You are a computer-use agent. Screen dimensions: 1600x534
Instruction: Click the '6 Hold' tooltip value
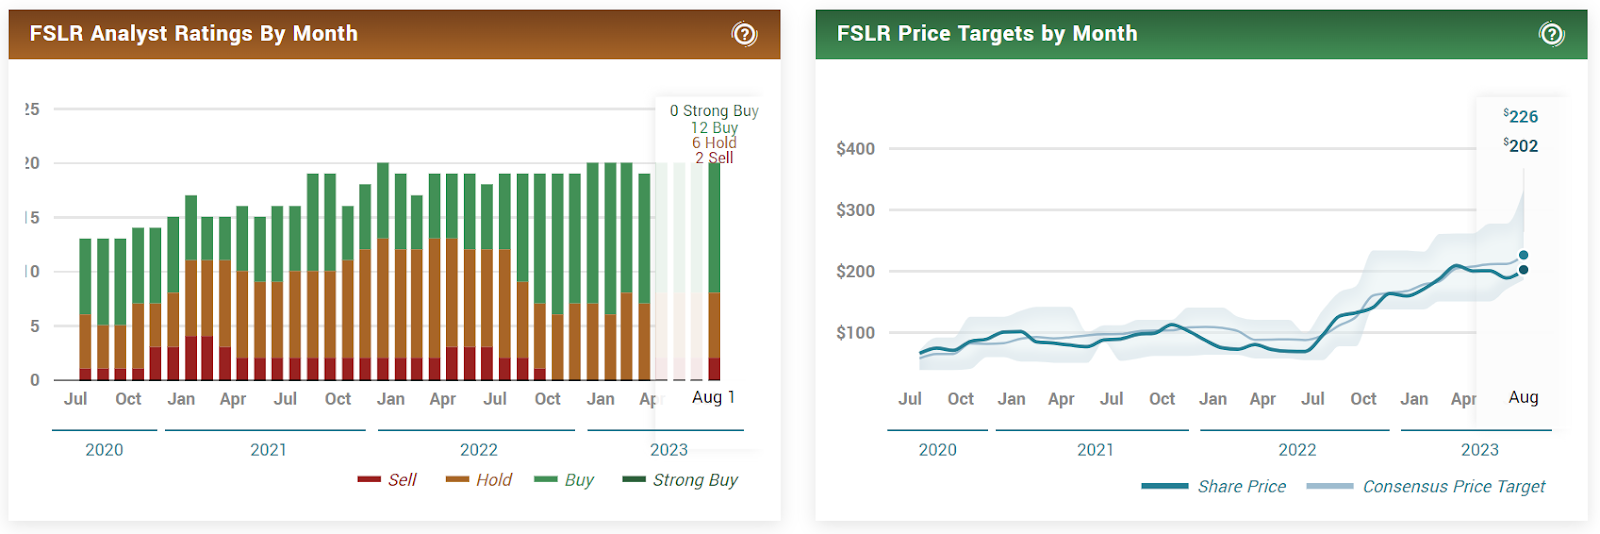pyautogui.click(x=714, y=143)
